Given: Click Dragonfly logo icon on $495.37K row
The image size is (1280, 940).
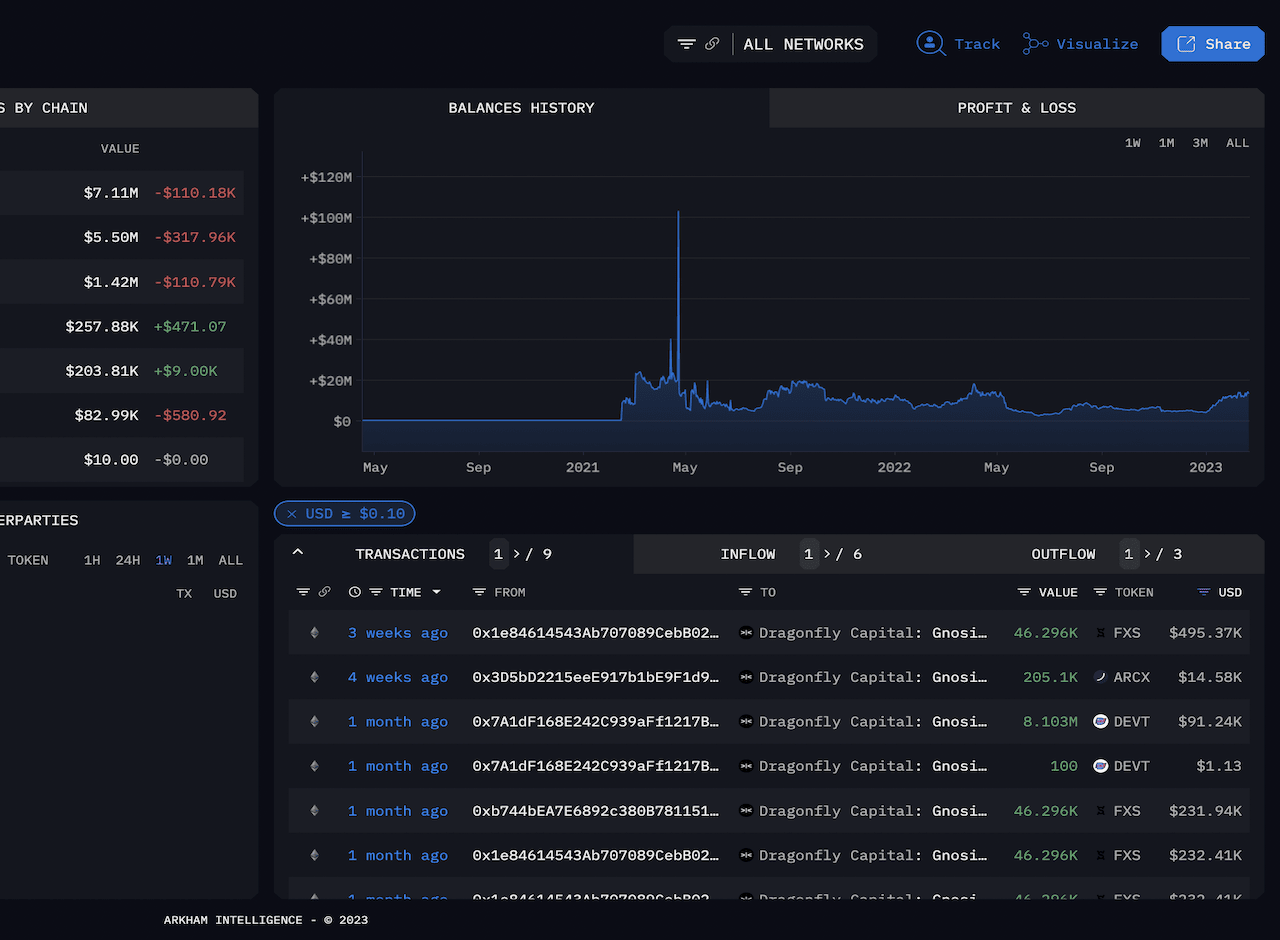Looking at the screenshot, I should click(x=746, y=633).
